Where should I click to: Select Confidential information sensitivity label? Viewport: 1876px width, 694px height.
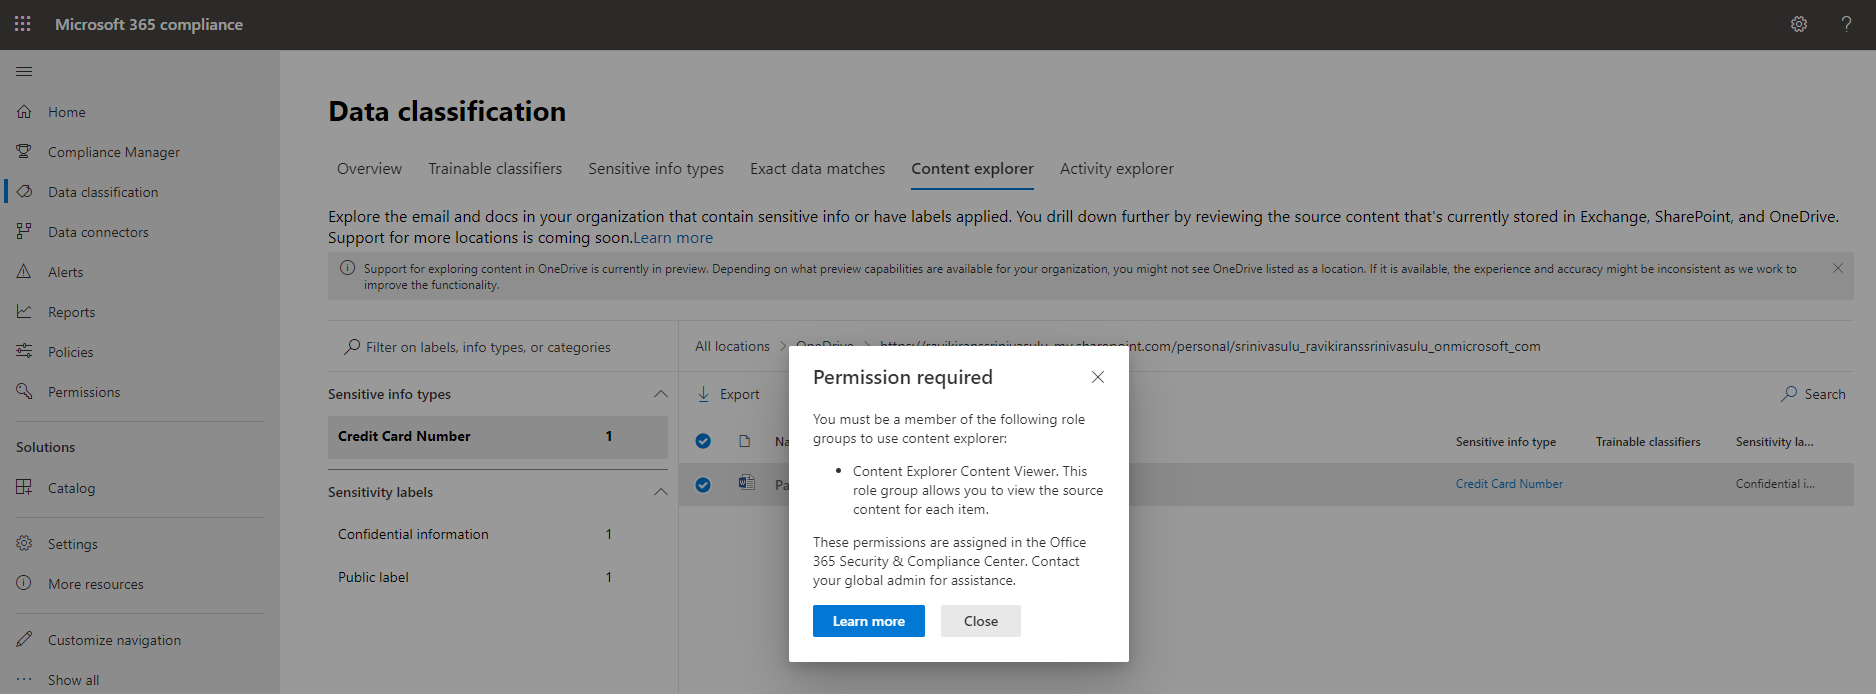point(413,534)
